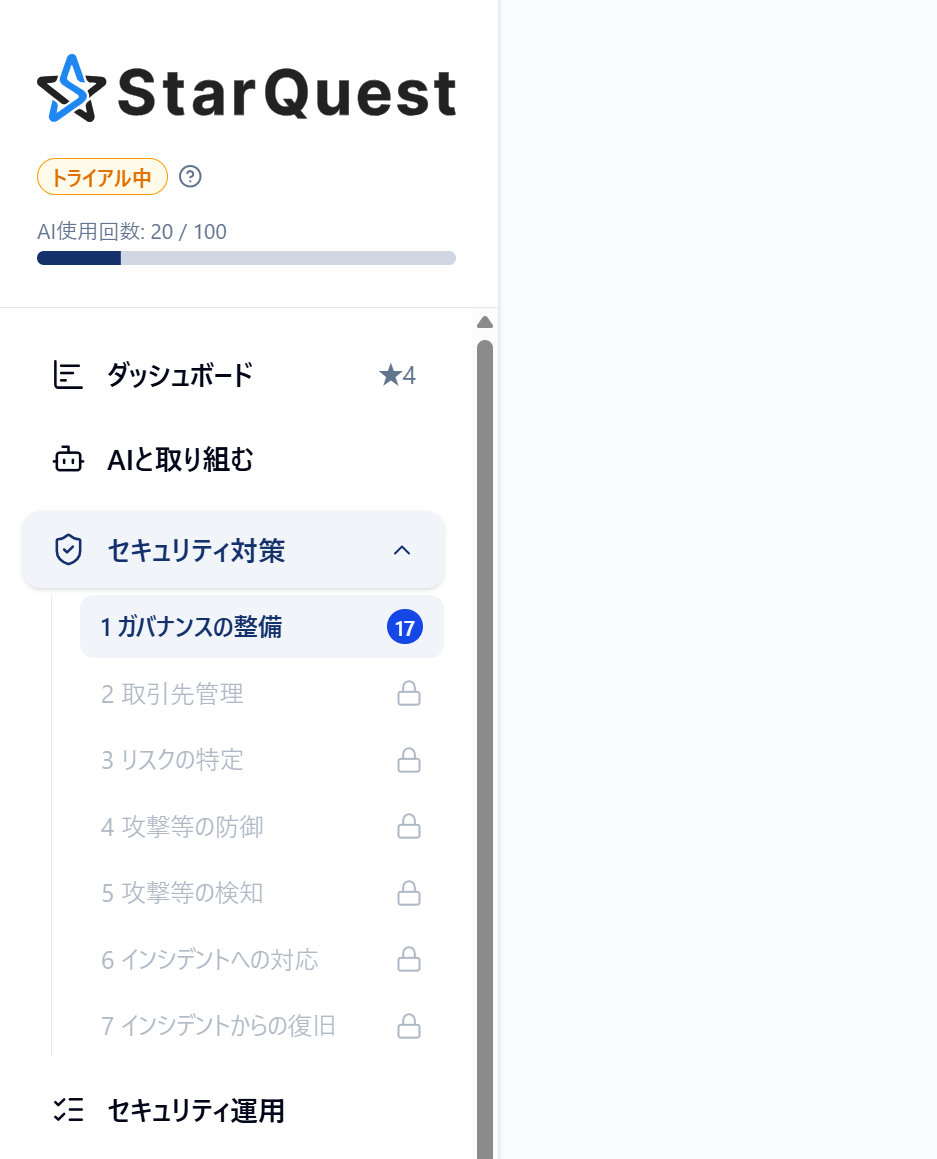
Task: Click the lock icon next to リスクの特定
Action: 409,760
